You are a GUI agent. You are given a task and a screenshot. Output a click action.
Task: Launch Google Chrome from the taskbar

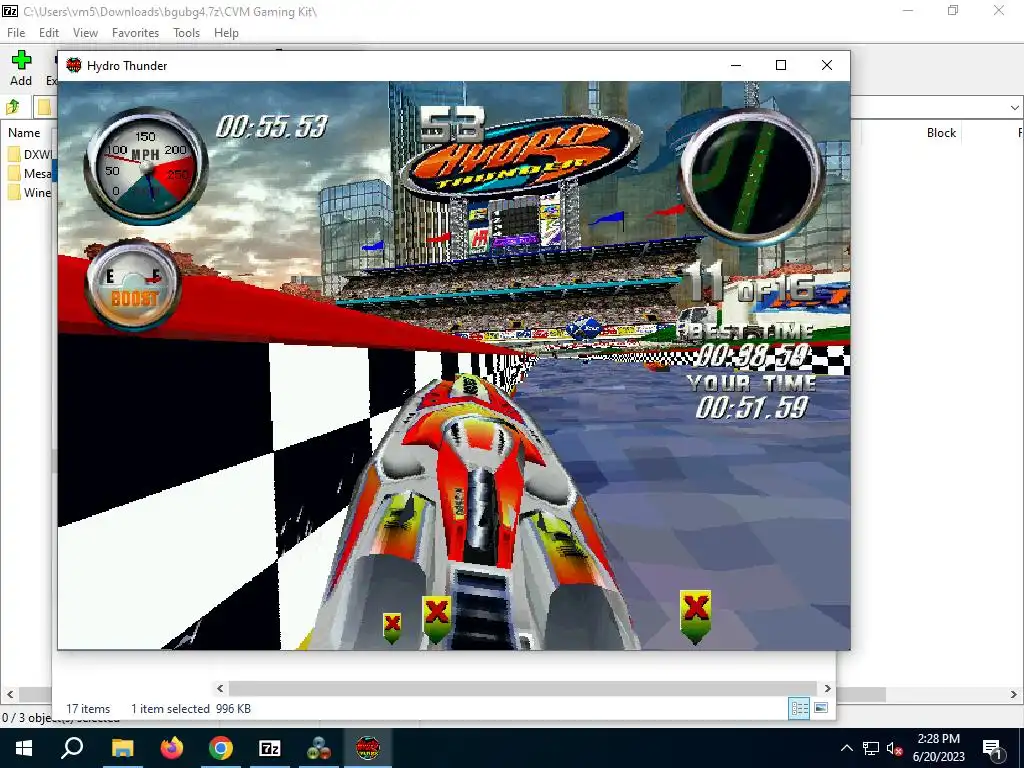click(221, 748)
